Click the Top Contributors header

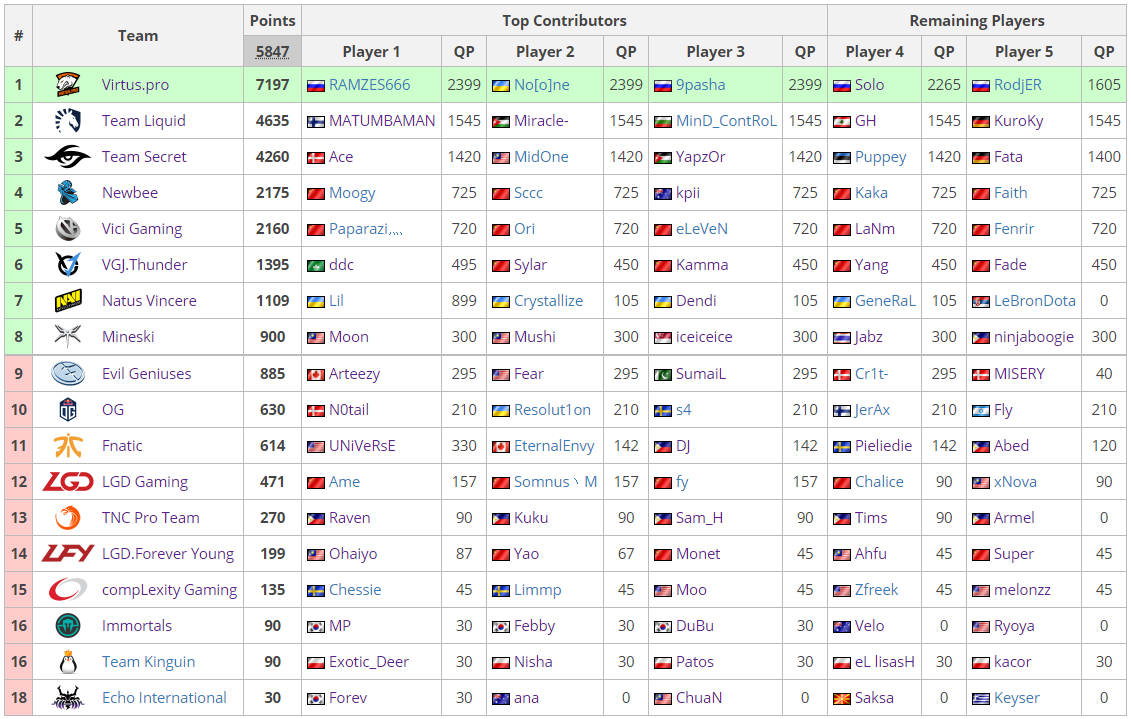coord(564,20)
